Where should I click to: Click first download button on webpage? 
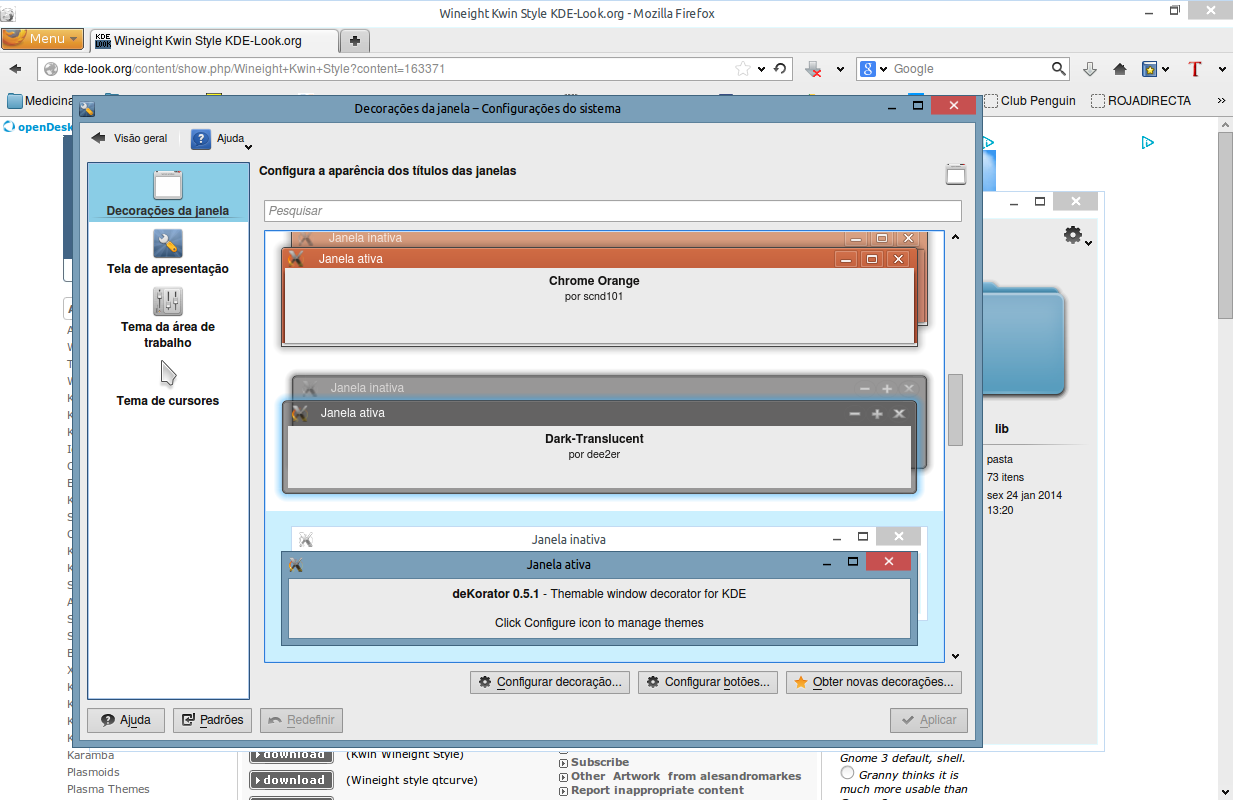290,754
